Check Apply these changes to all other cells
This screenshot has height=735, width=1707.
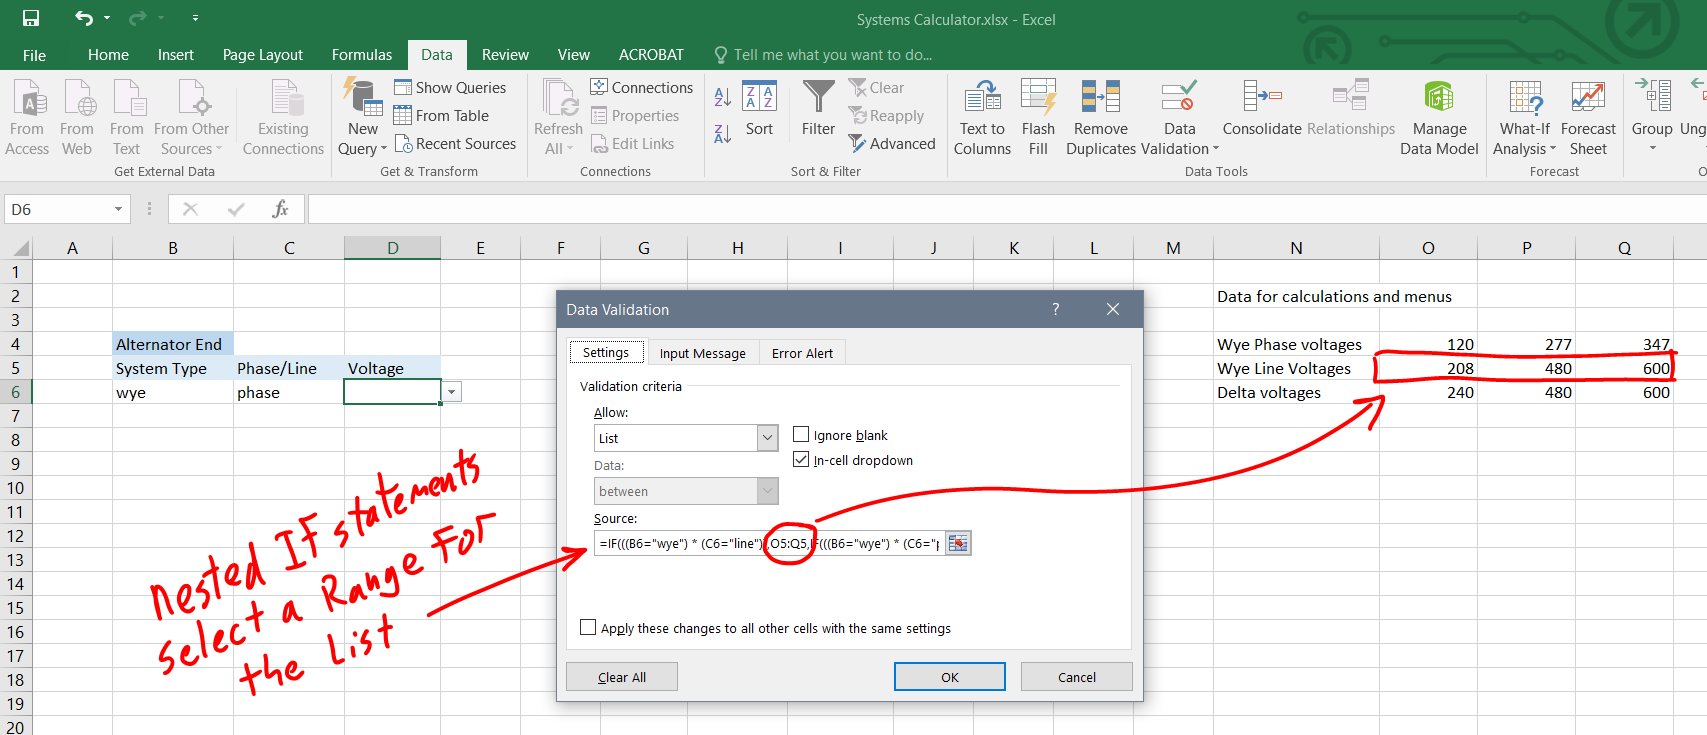coord(588,627)
